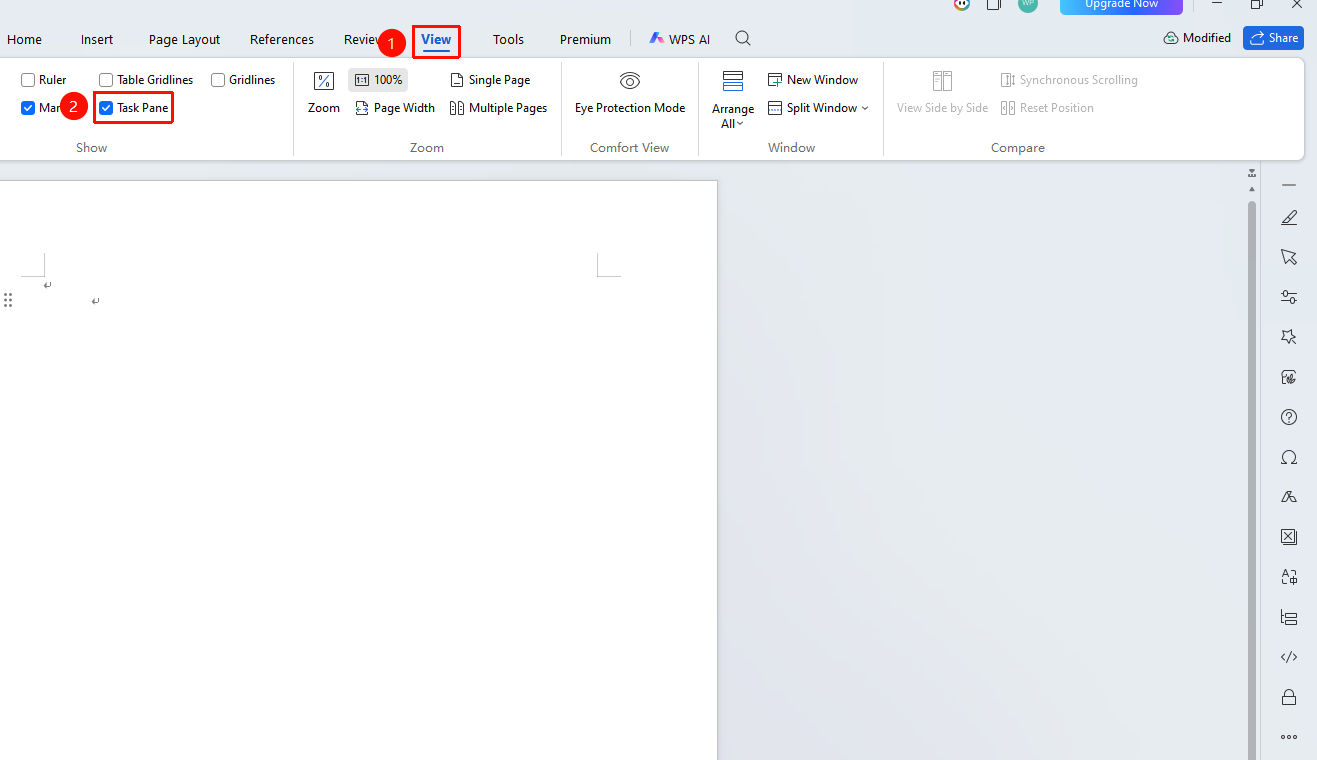Click the document drag handle dots at left

point(7,300)
